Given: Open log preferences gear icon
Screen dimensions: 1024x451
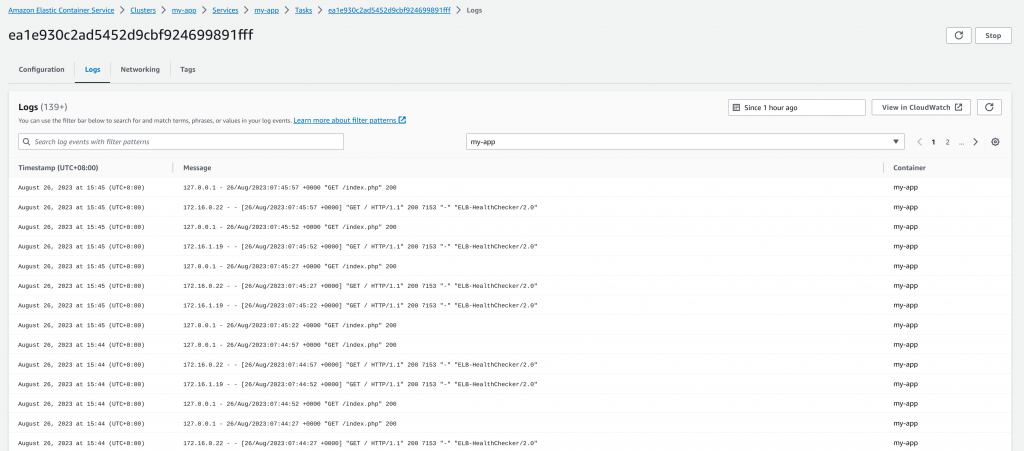Looking at the screenshot, I should [995, 142].
